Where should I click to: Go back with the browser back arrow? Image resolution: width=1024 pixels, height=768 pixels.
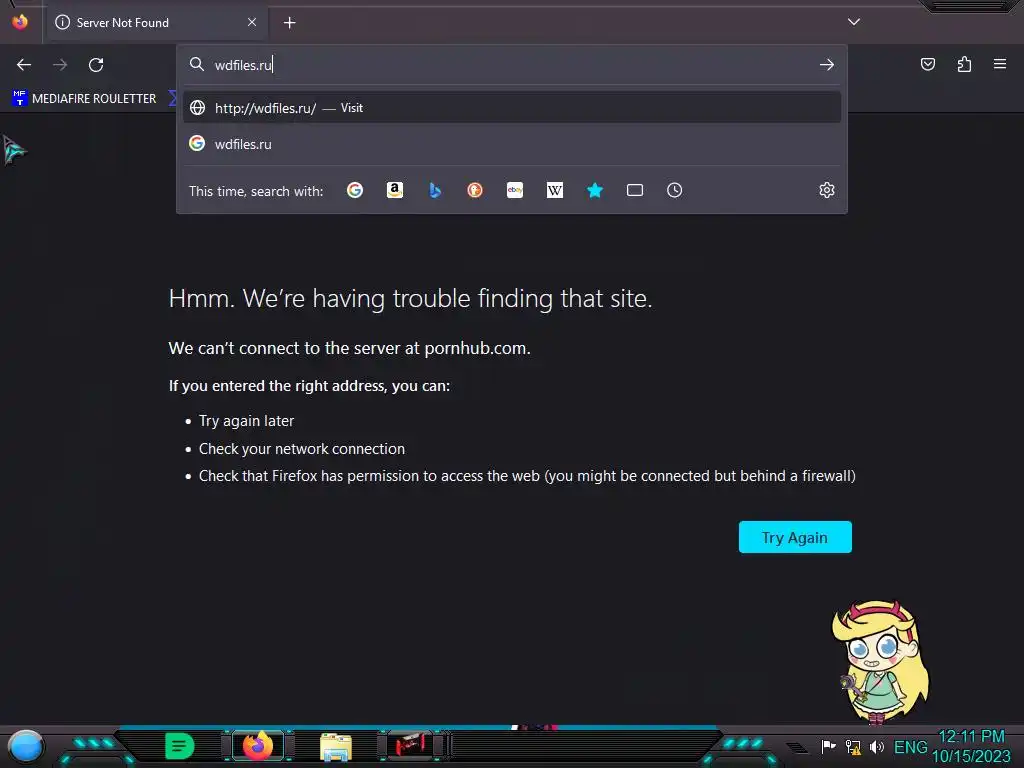click(x=24, y=65)
